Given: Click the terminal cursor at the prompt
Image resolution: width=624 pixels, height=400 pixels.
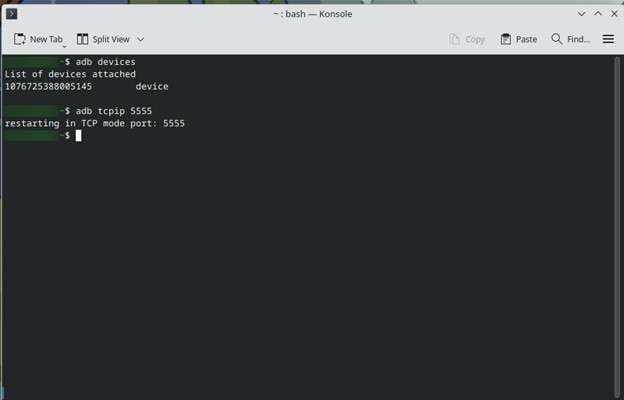Looking at the screenshot, I should (x=78, y=136).
